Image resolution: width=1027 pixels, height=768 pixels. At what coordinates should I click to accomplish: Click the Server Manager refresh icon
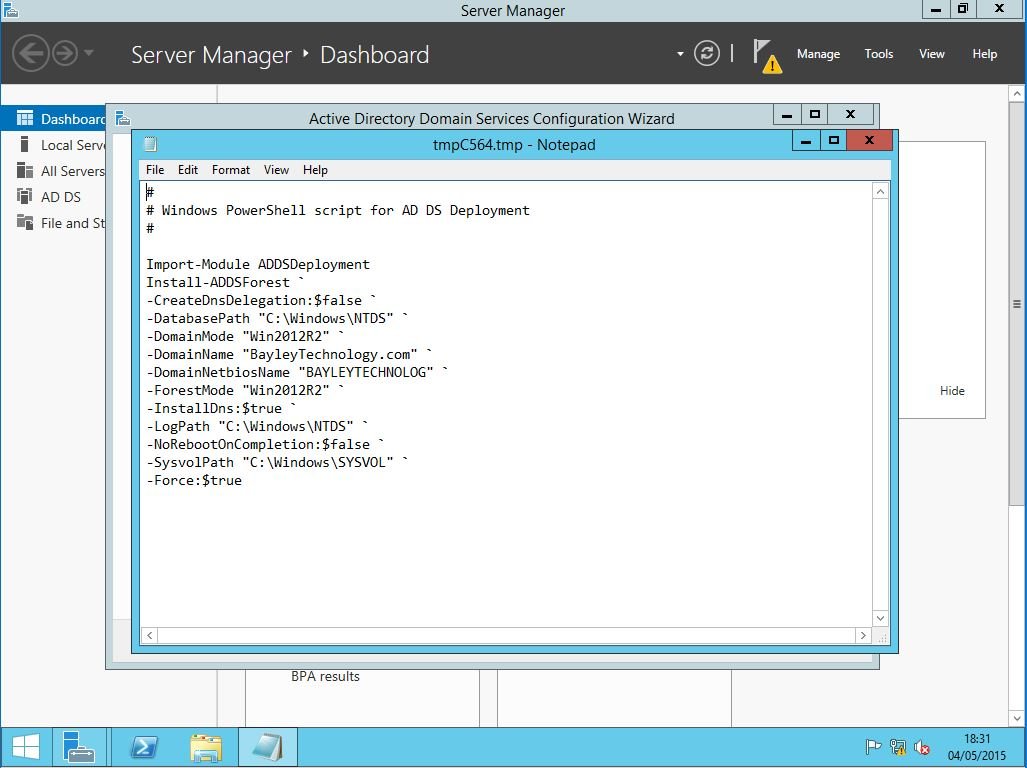pos(707,54)
